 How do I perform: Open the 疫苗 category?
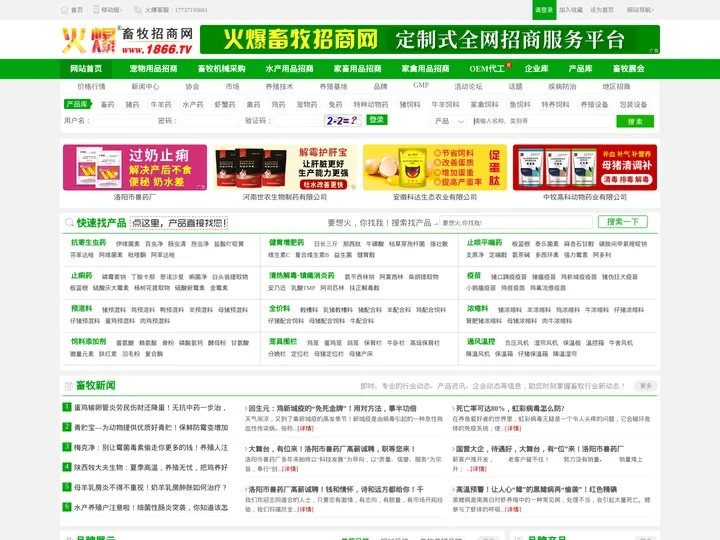(x=473, y=276)
